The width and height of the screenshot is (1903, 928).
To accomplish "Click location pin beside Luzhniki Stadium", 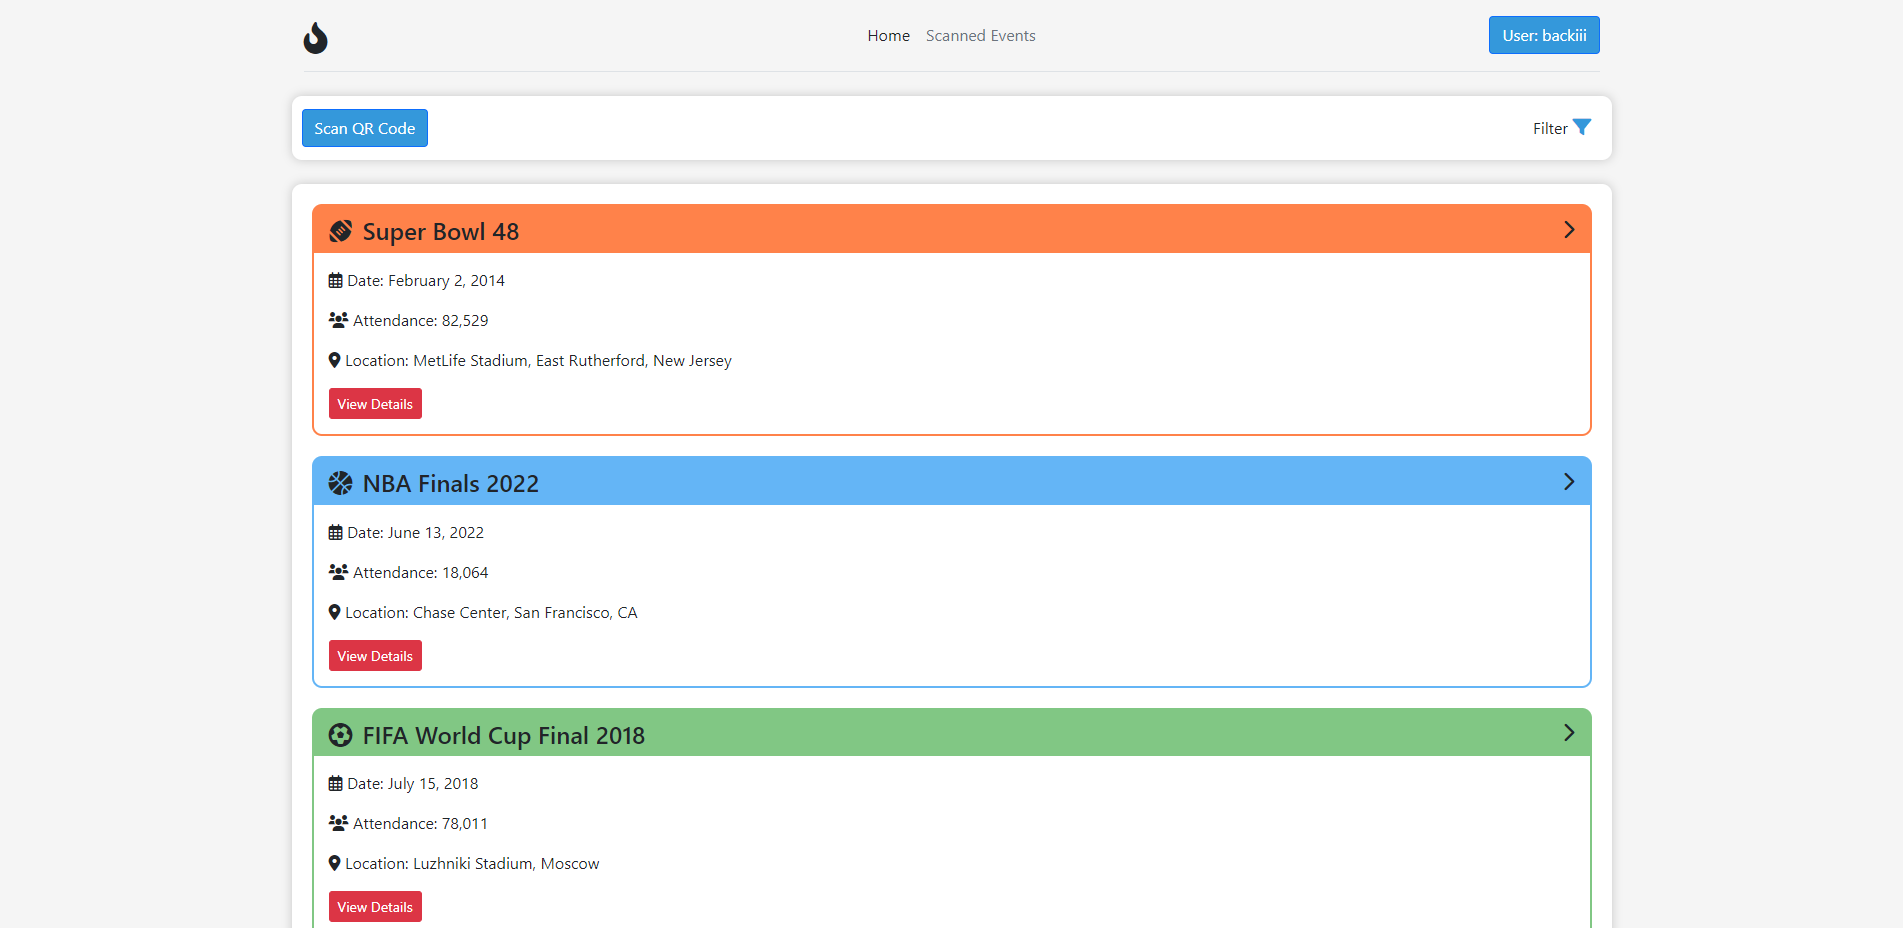I will click(x=335, y=863).
